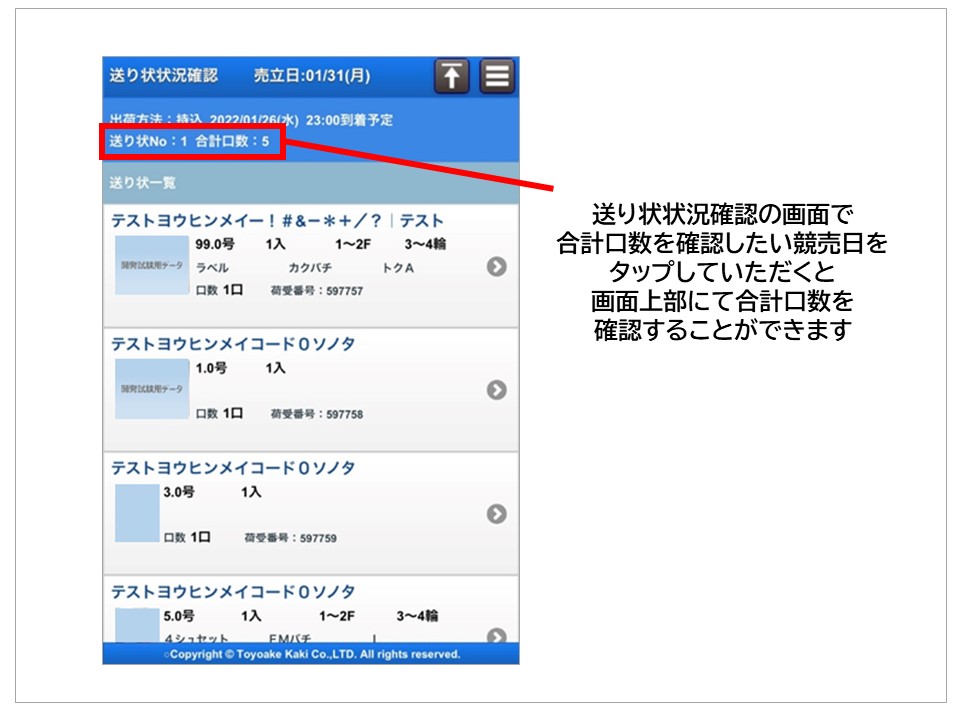Click the 送り状状況確認 header title
This screenshot has height=720, width=960.
pos(163,76)
